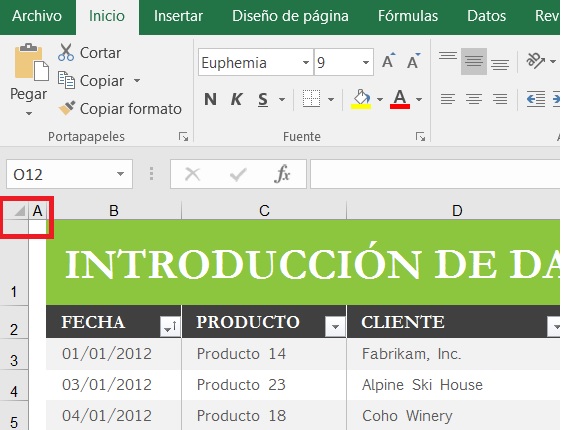Open the font name dropdown arrow
Image resolution: width=561 pixels, height=430 pixels.
[306, 63]
